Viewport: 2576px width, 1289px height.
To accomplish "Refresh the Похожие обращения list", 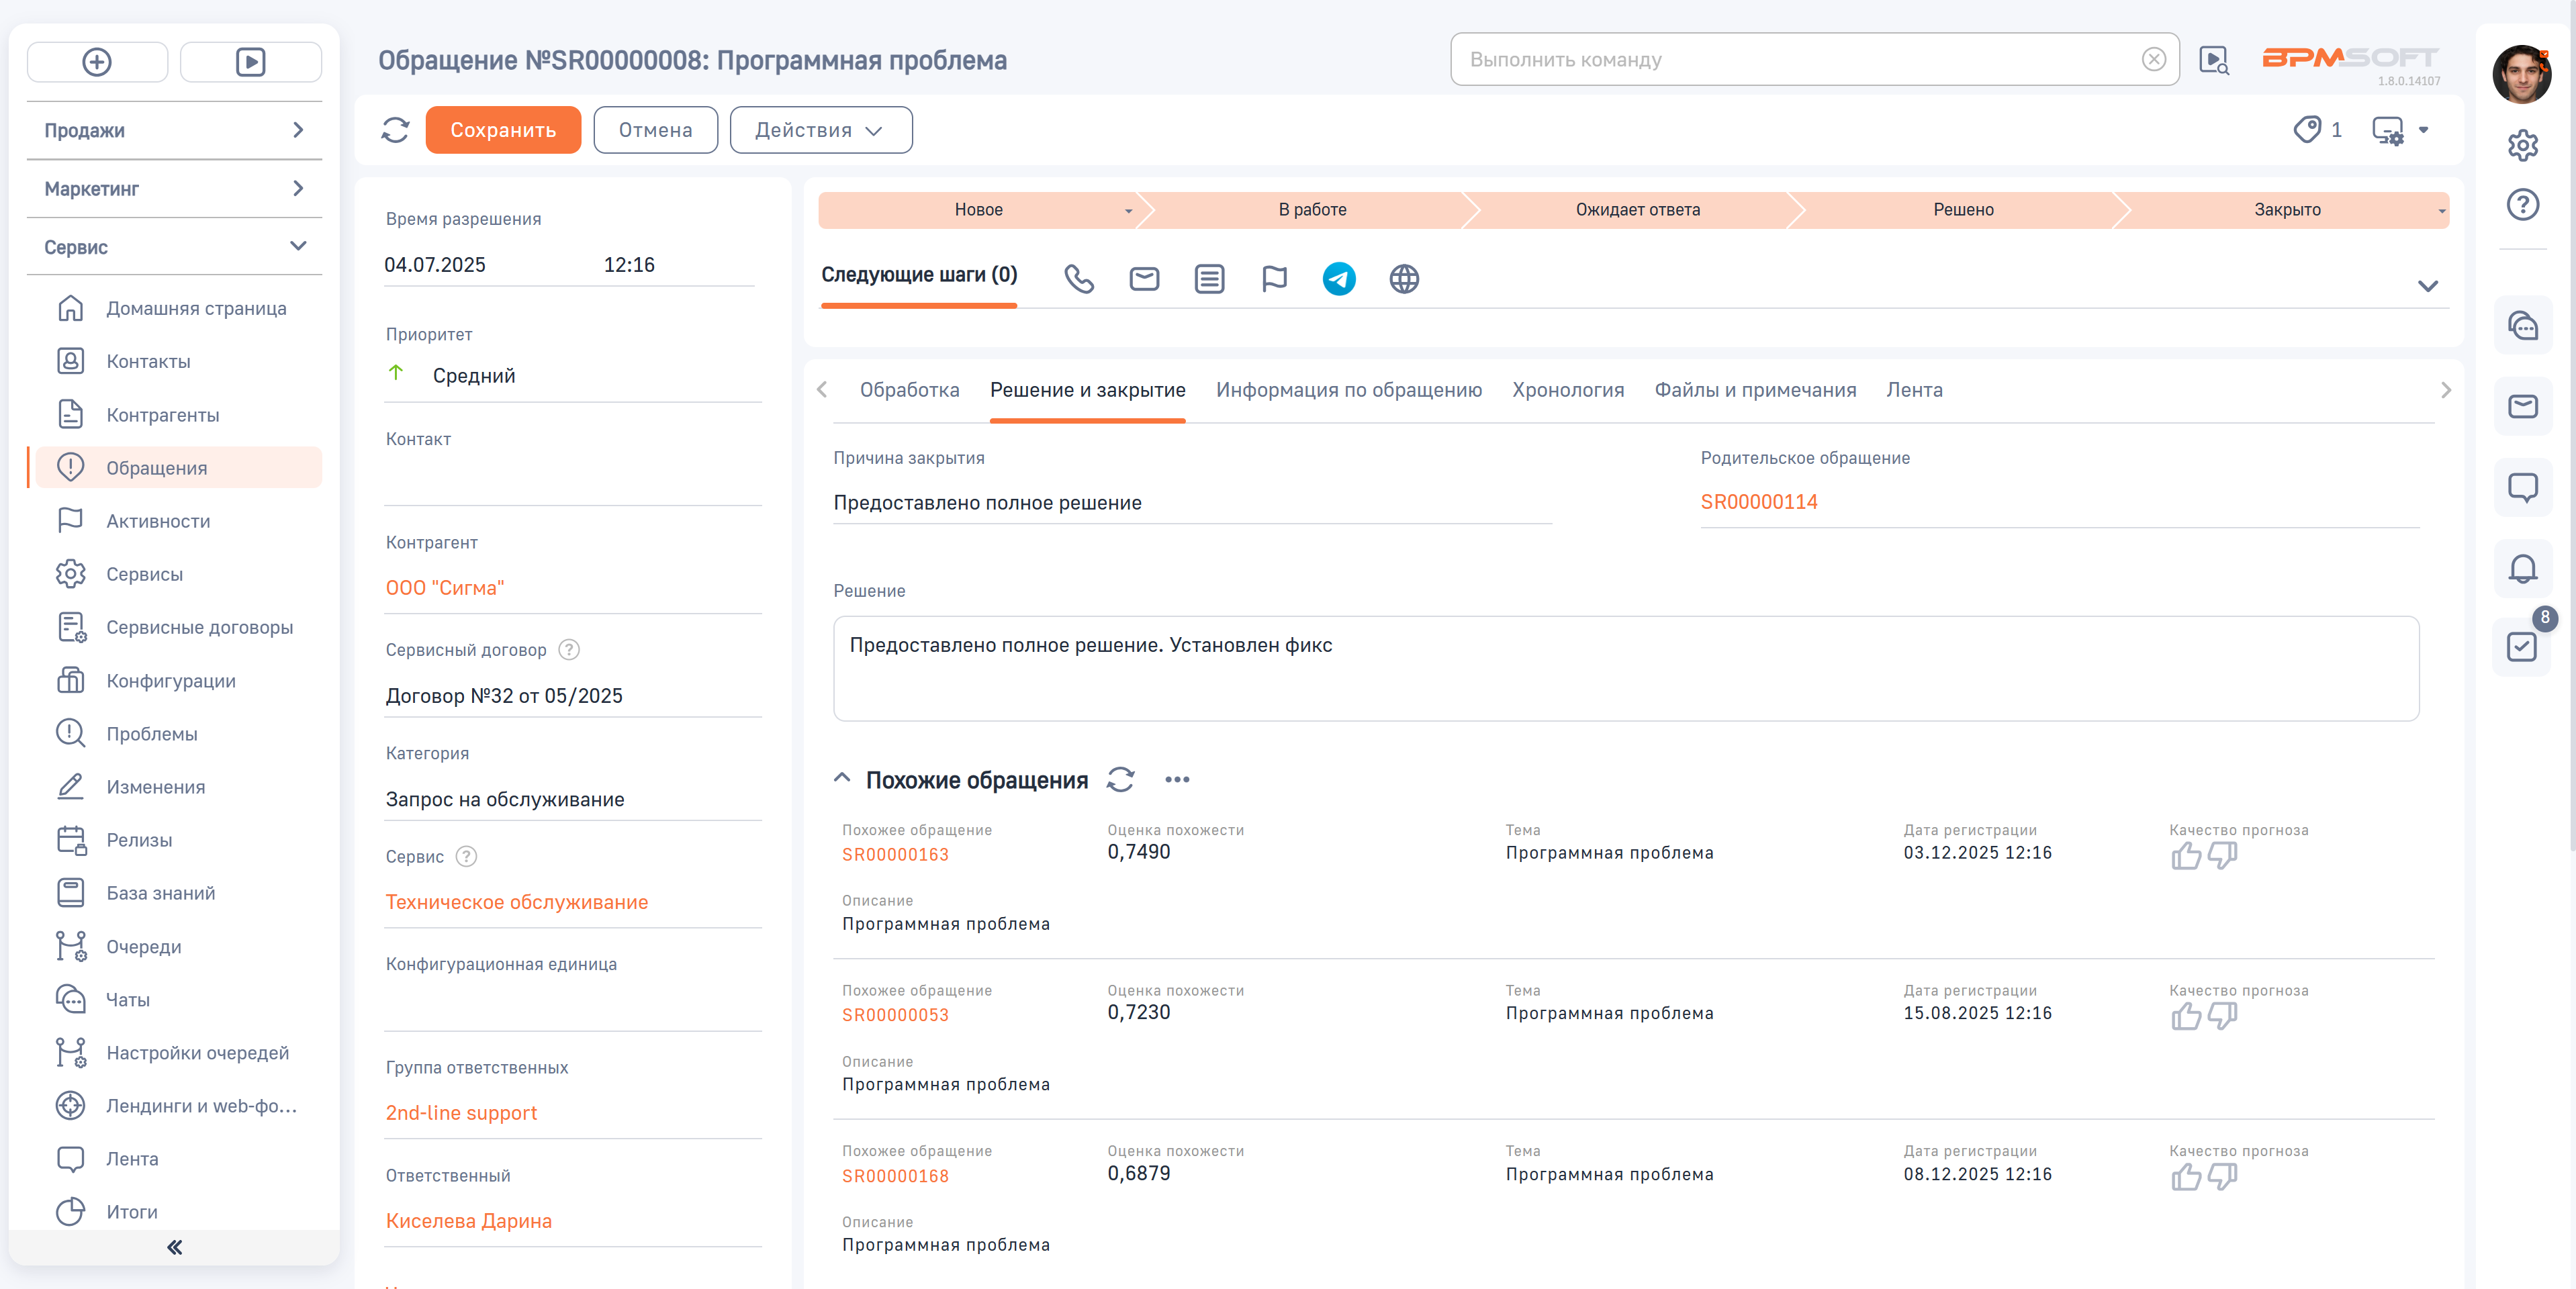I will pos(1120,779).
